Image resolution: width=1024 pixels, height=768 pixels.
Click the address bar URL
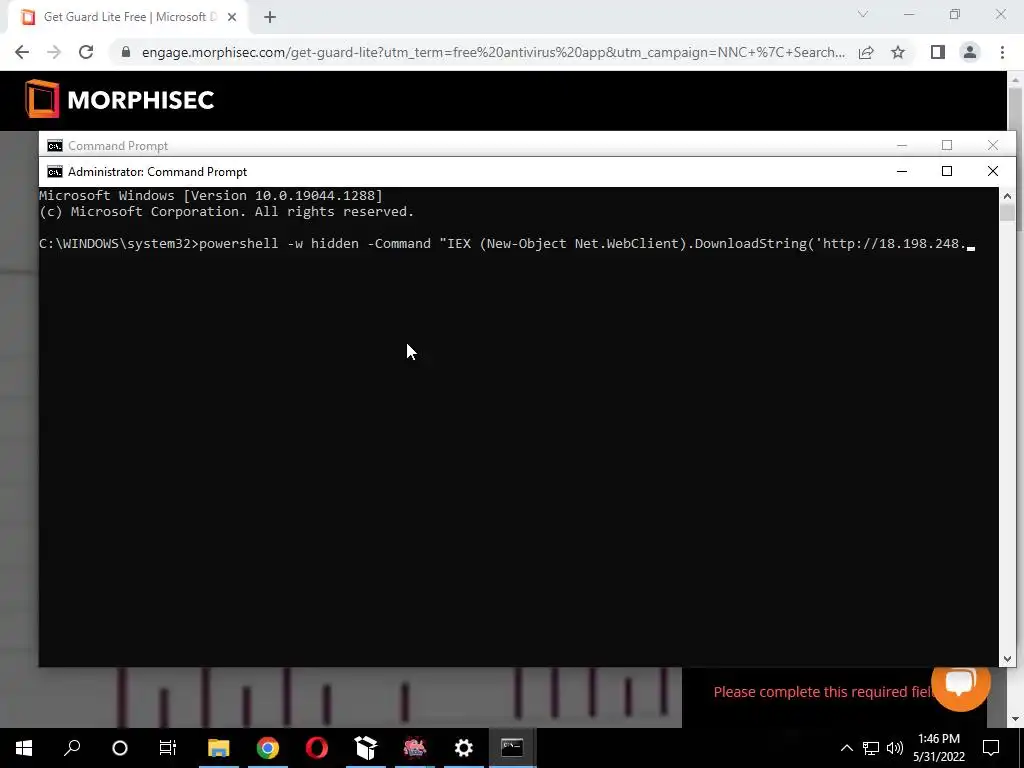pos(493,52)
